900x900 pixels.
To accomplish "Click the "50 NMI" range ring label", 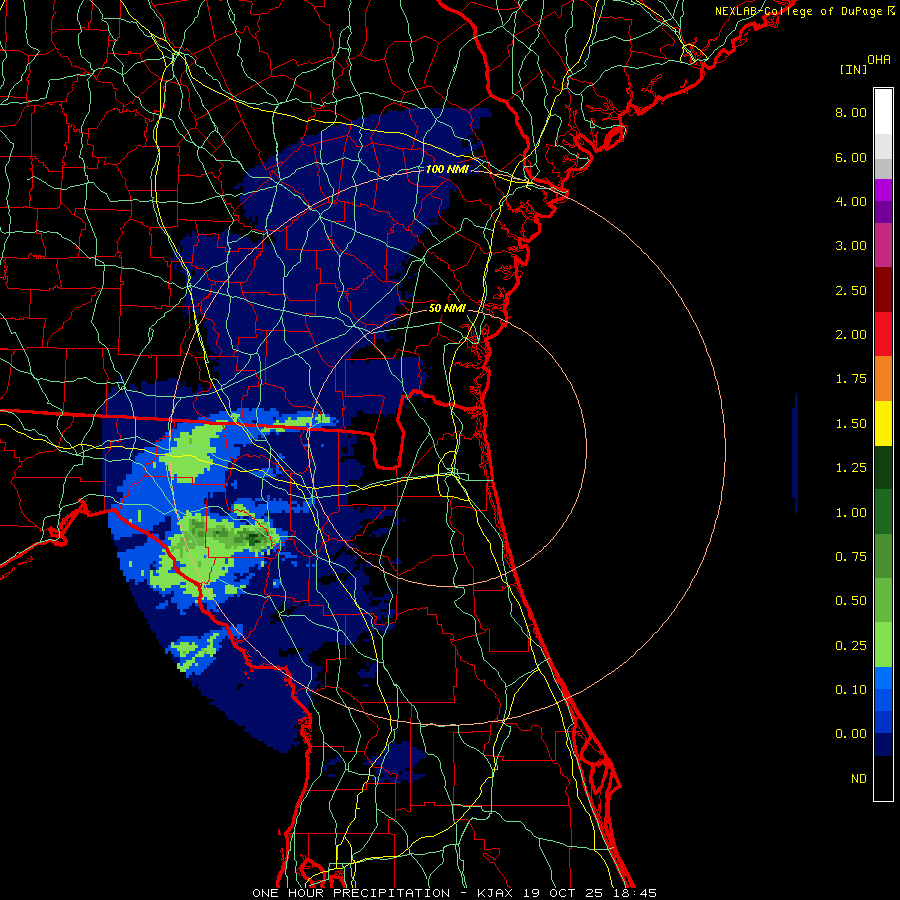I will [447, 308].
